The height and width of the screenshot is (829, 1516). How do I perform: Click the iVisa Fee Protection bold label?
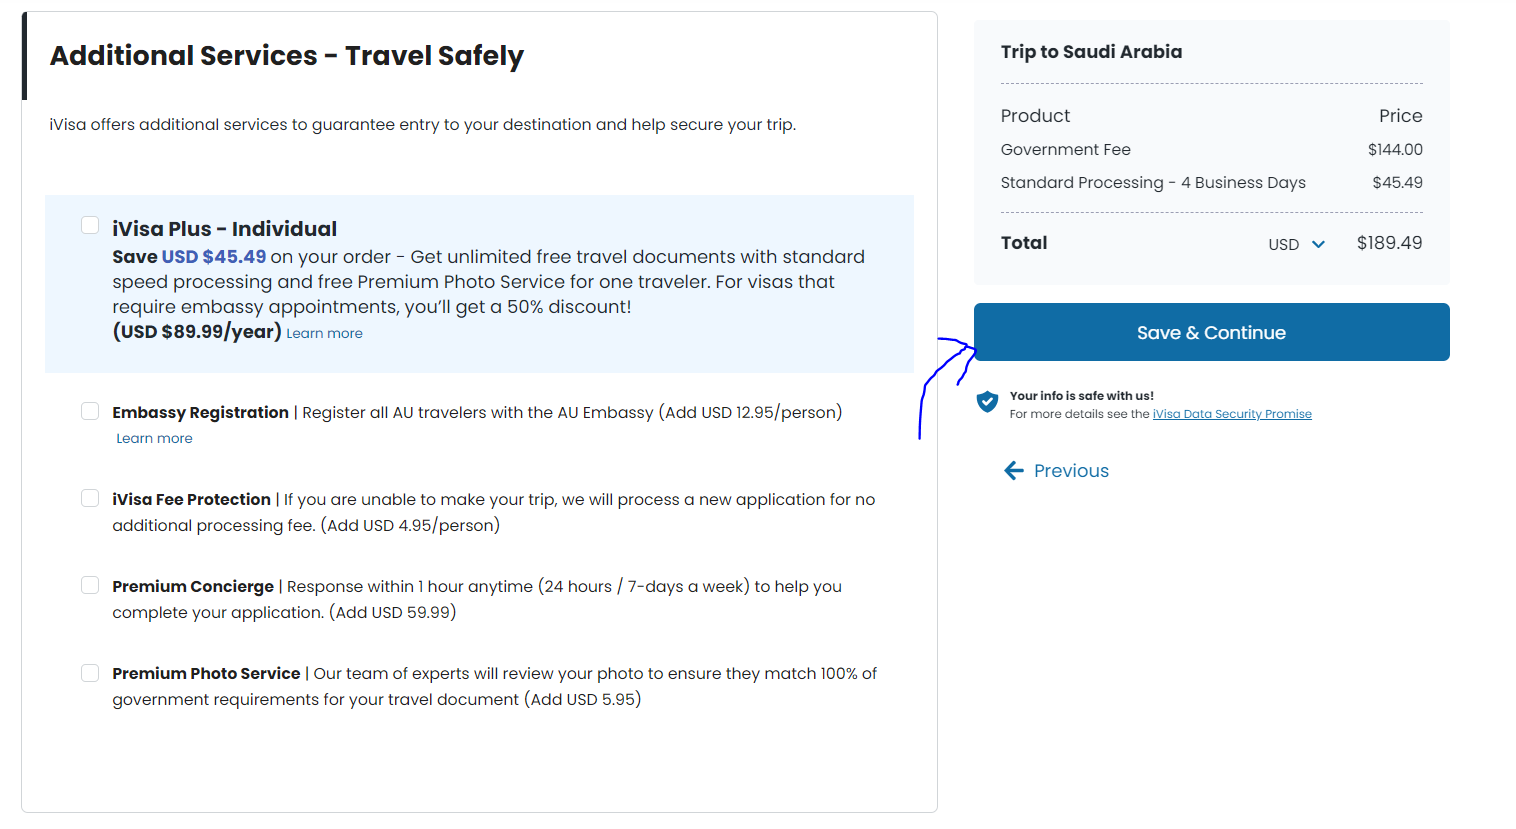click(x=191, y=499)
